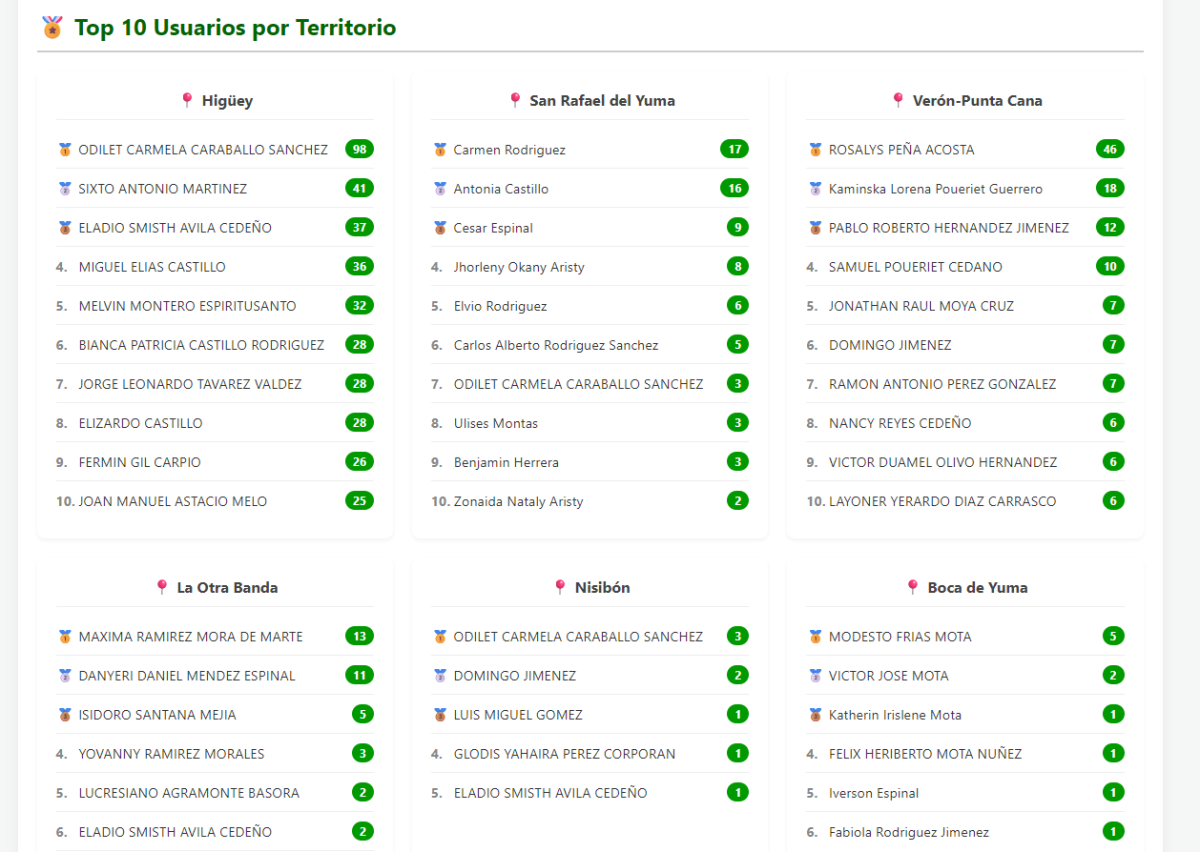Click the pin icon next to Verón-Punta Cana
1200x852 pixels.
(898, 100)
